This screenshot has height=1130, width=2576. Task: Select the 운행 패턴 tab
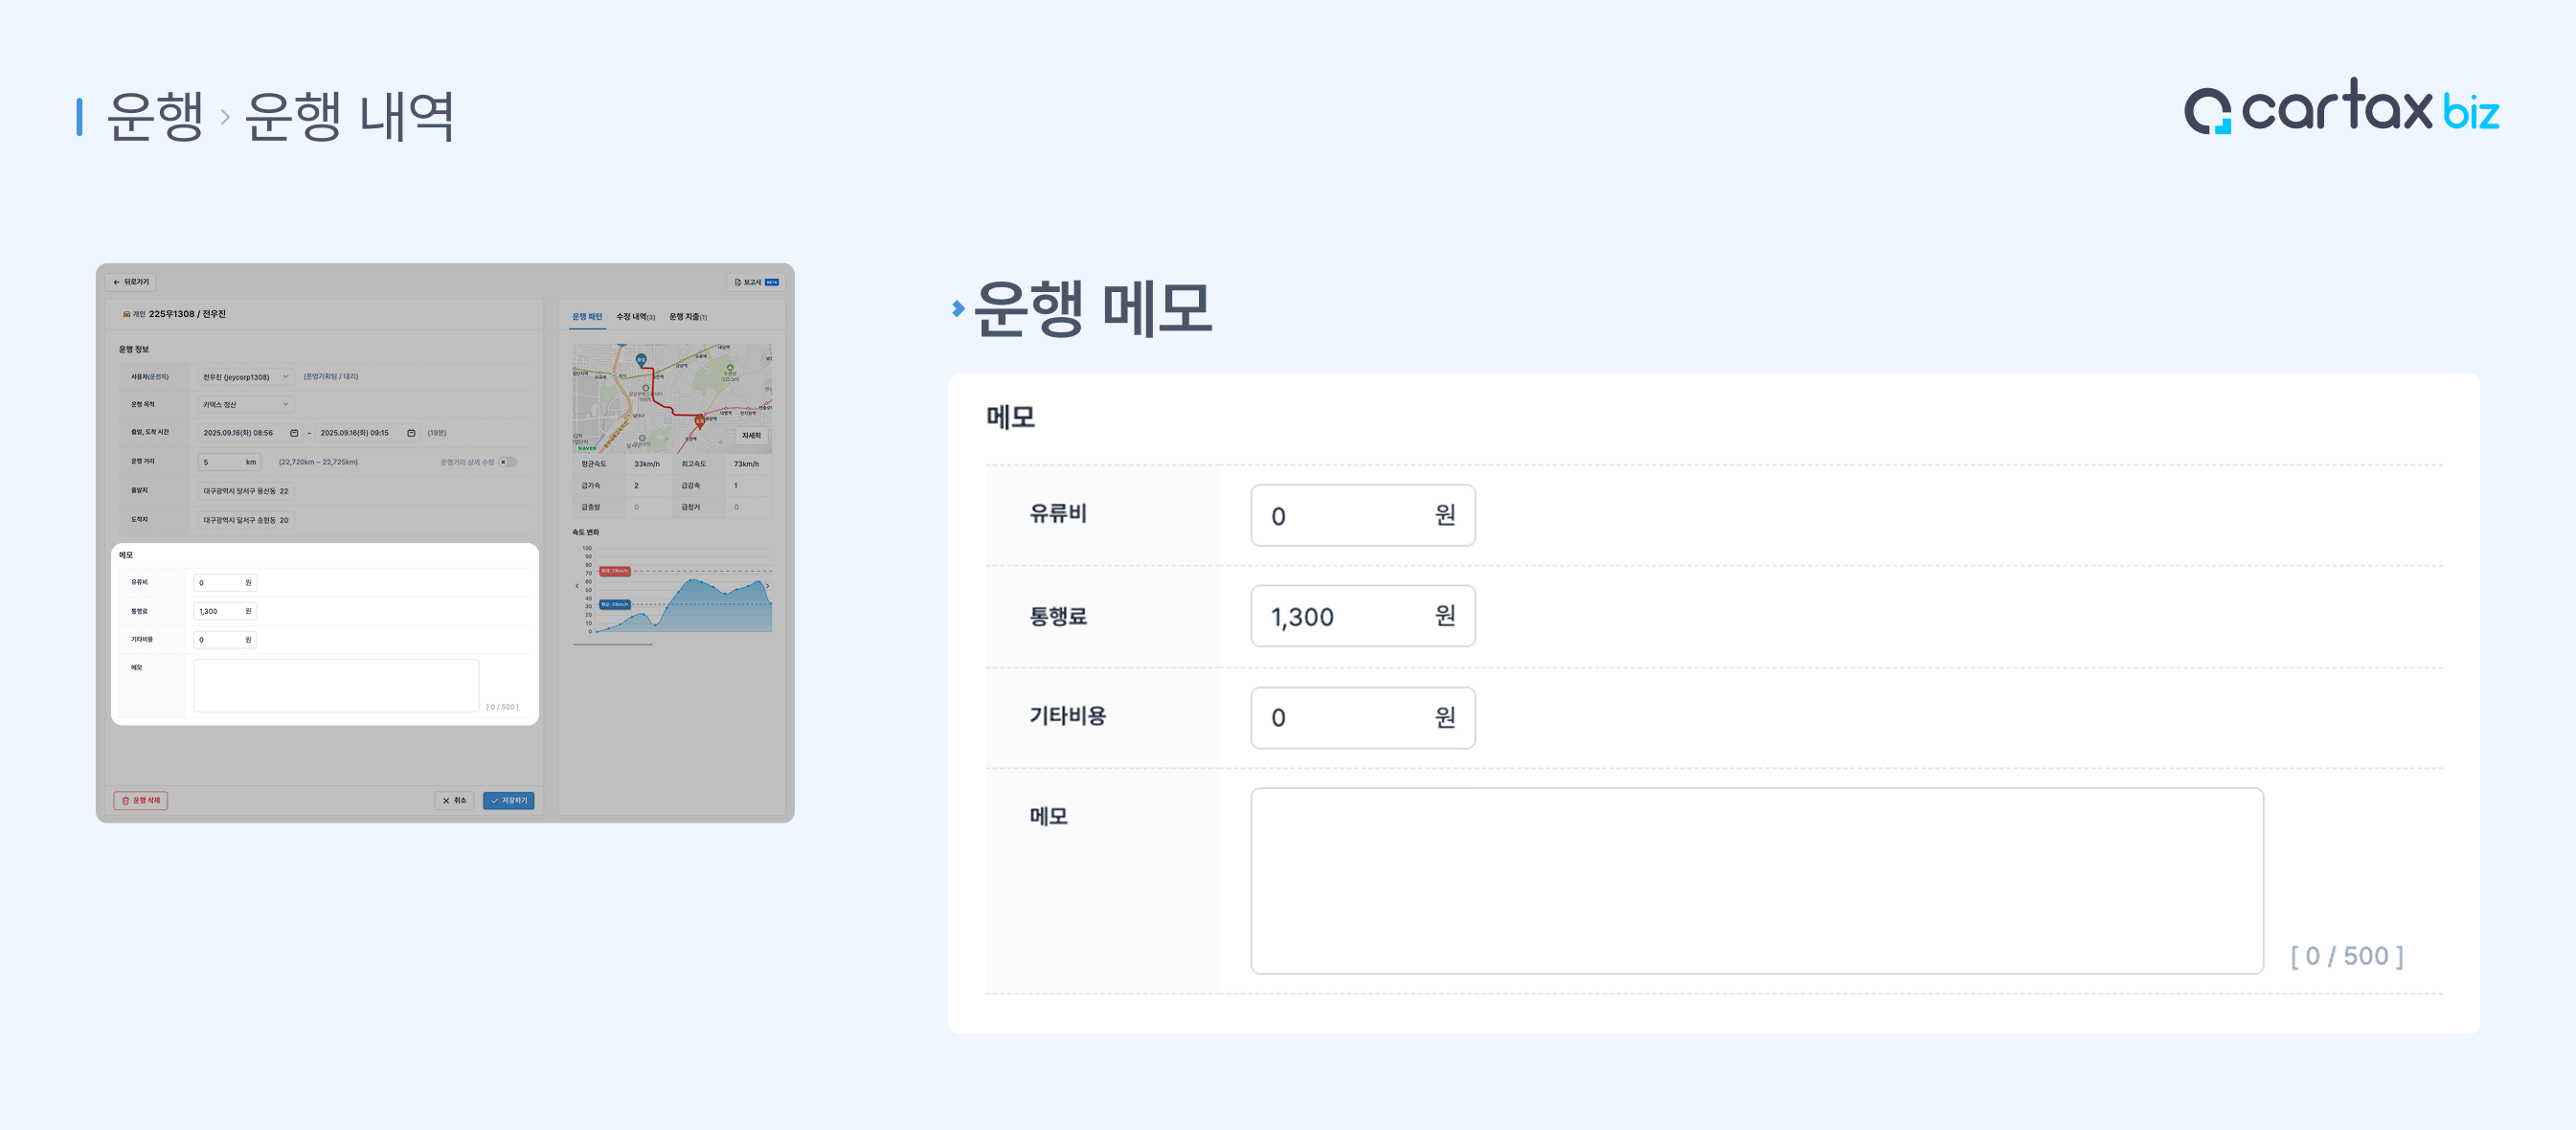[587, 317]
